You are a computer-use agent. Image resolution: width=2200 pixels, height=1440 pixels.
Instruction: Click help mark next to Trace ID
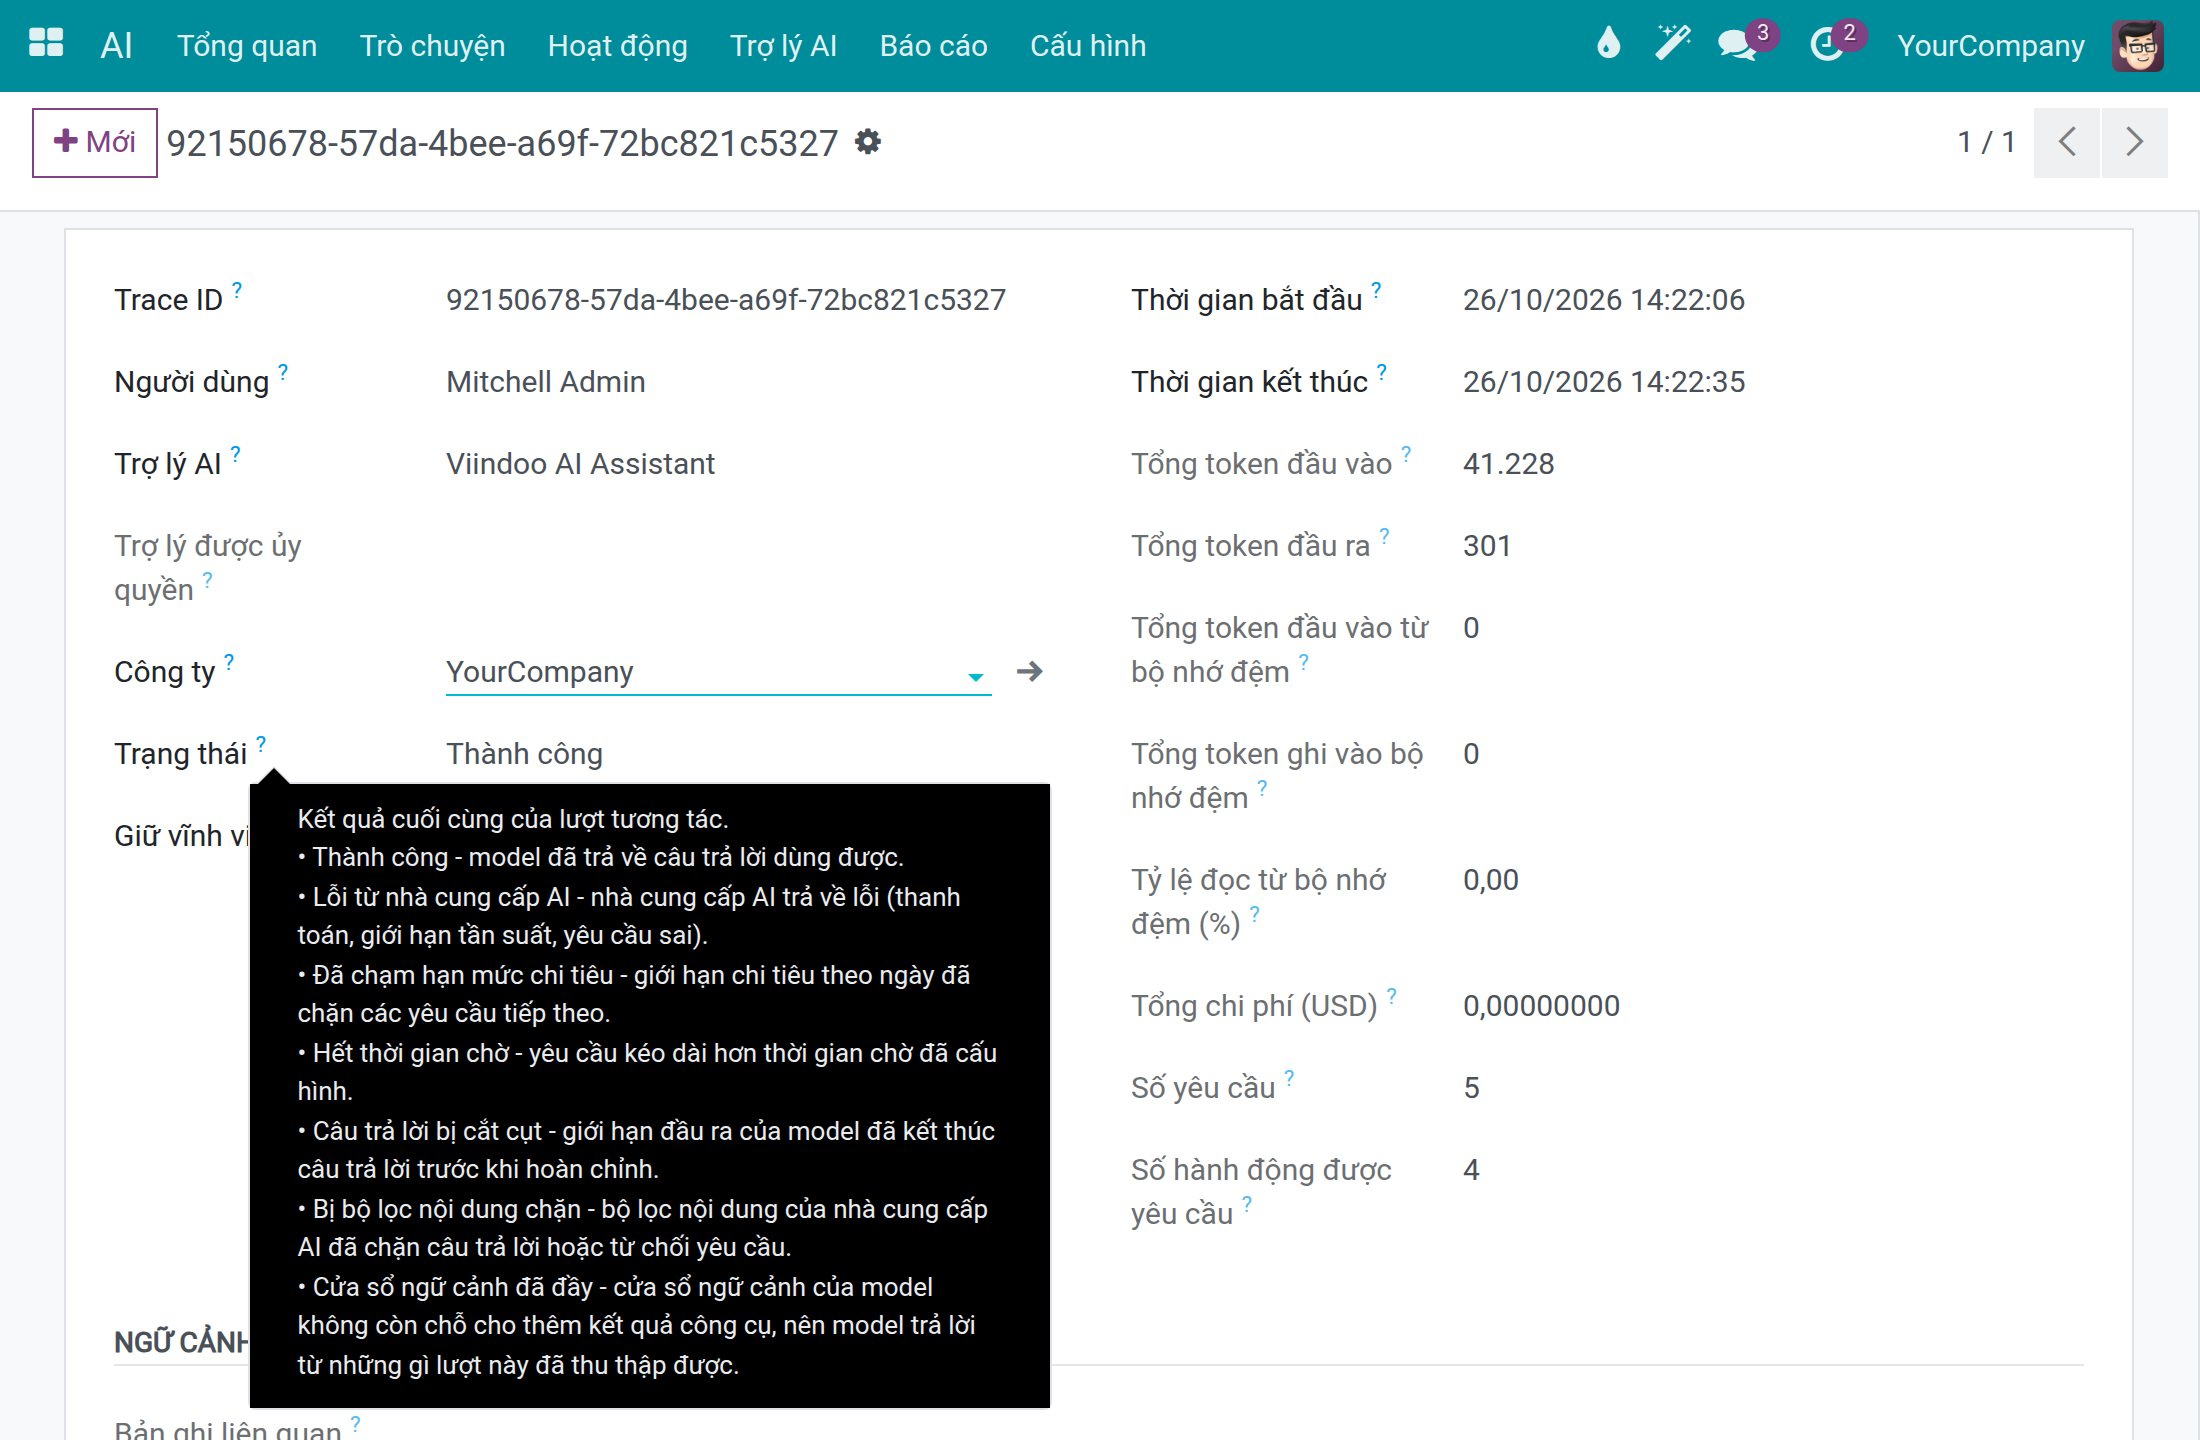(x=237, y=289)
